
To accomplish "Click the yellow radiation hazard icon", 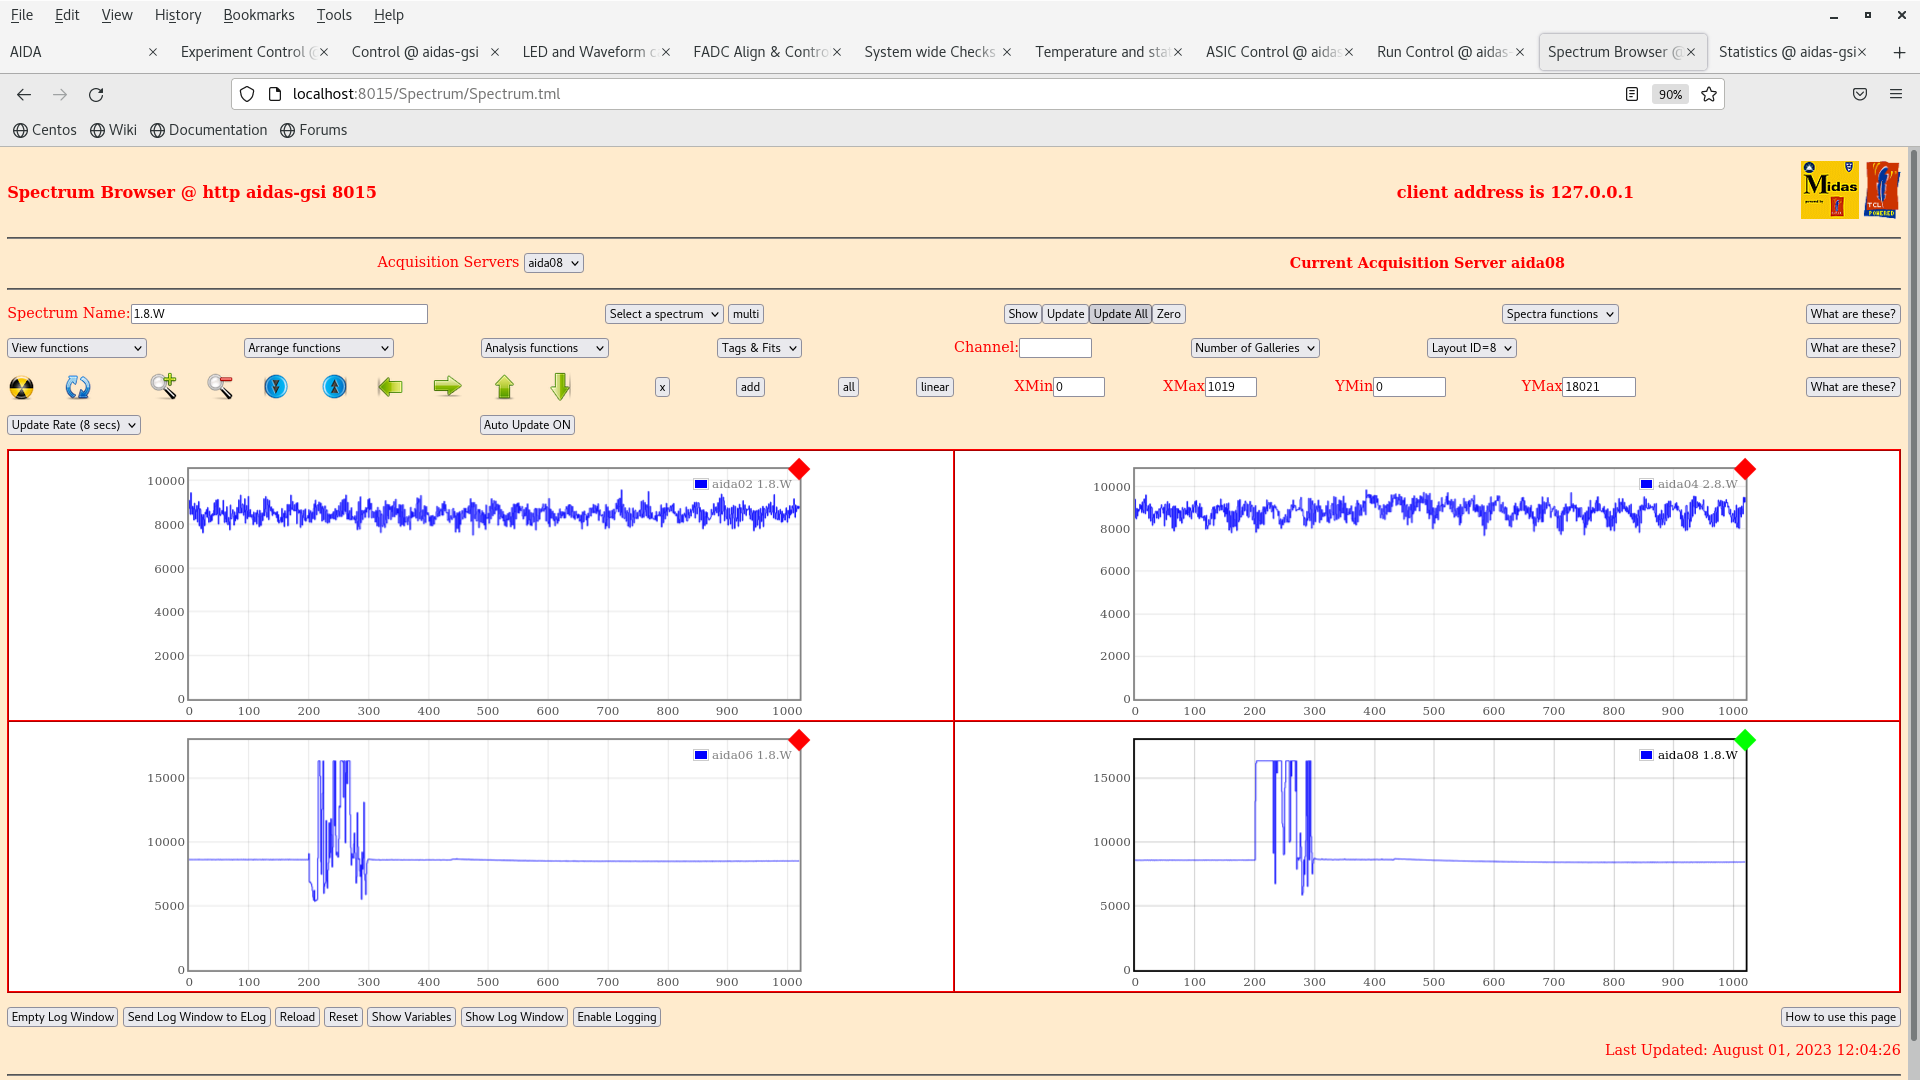I will (x=21, y=387).
